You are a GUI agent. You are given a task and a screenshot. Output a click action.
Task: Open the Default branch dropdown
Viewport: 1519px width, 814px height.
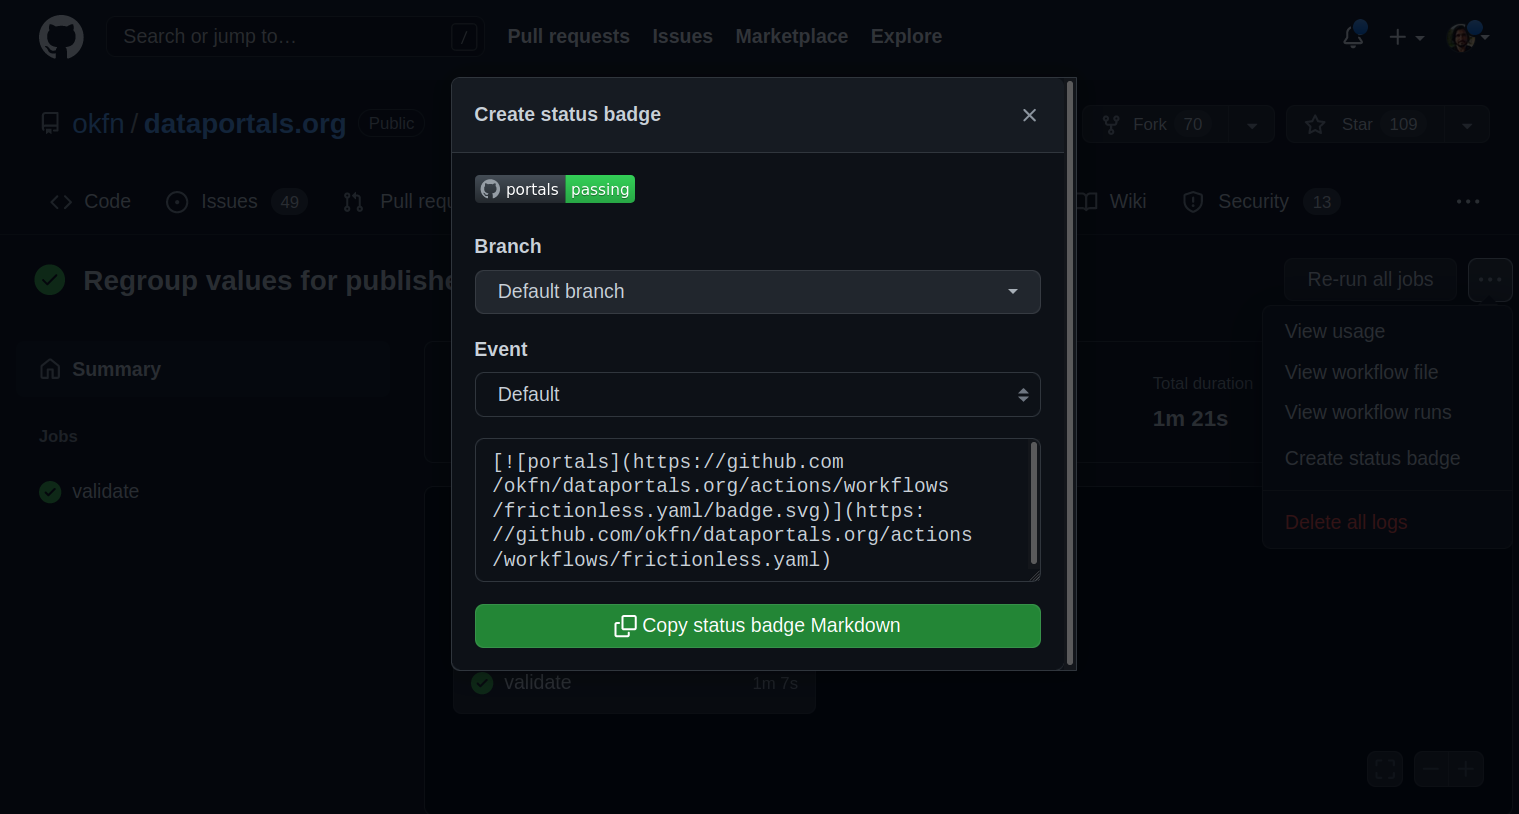757,292
